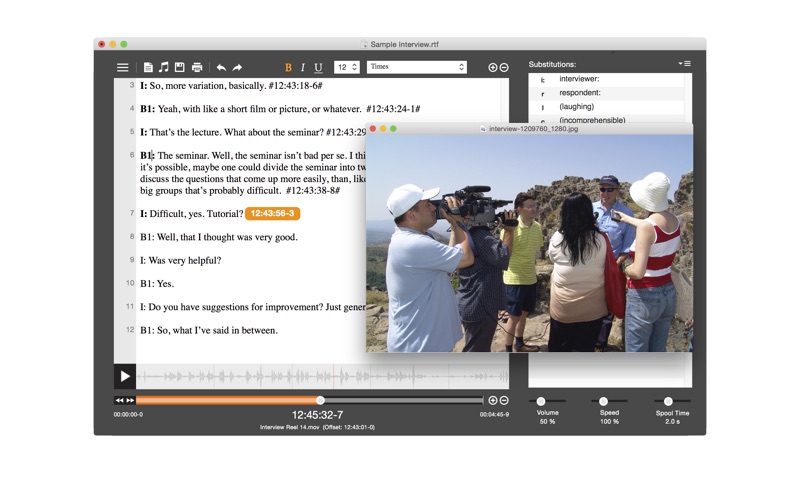The image size is (800, 500).
Task: Click the current timecode 12:45:32-7
Action: [x=317, y=415]
